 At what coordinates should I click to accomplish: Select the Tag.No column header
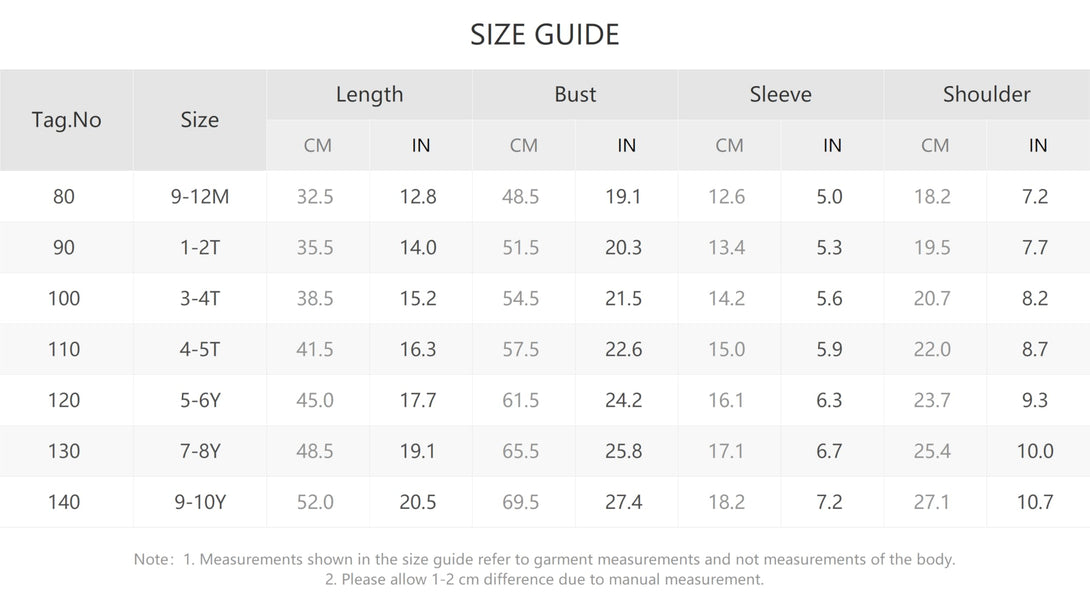[66, 120]
